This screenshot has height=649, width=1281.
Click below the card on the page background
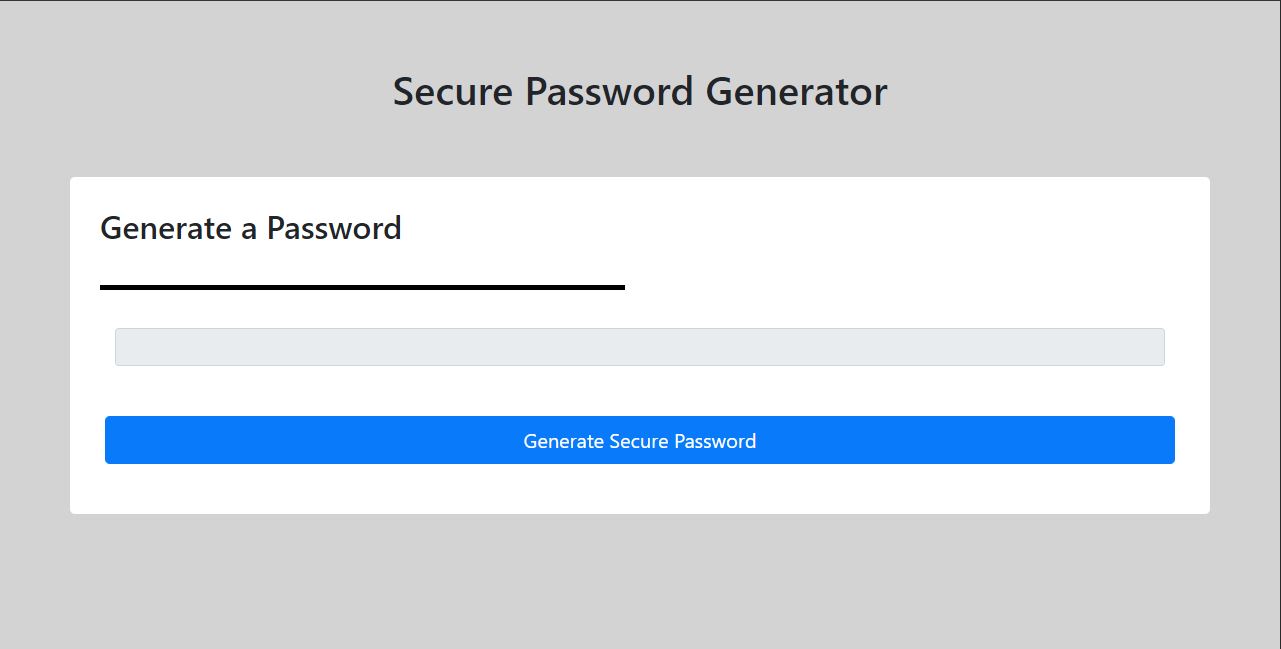[x=639, y=580]
